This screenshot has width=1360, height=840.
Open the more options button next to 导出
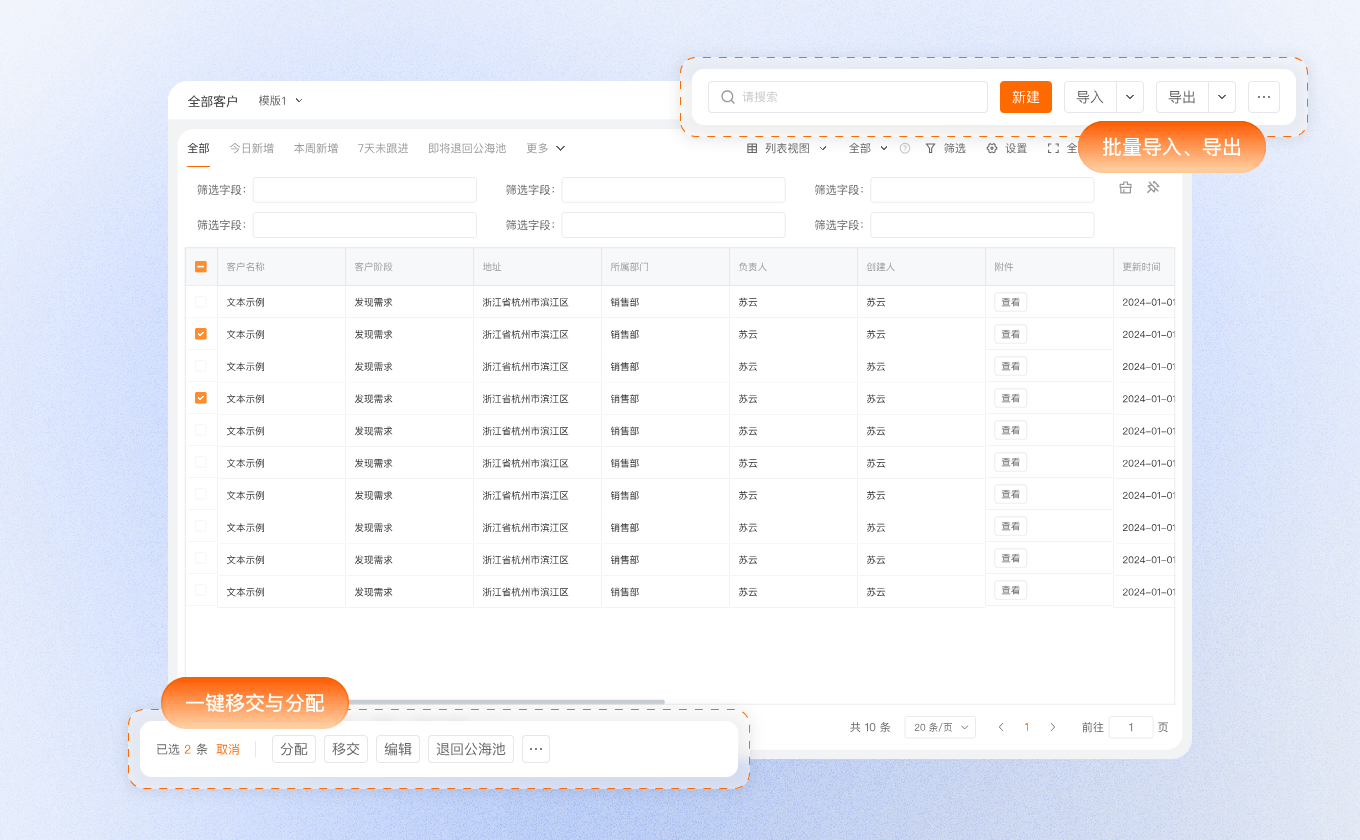(x=1264, y=97)
